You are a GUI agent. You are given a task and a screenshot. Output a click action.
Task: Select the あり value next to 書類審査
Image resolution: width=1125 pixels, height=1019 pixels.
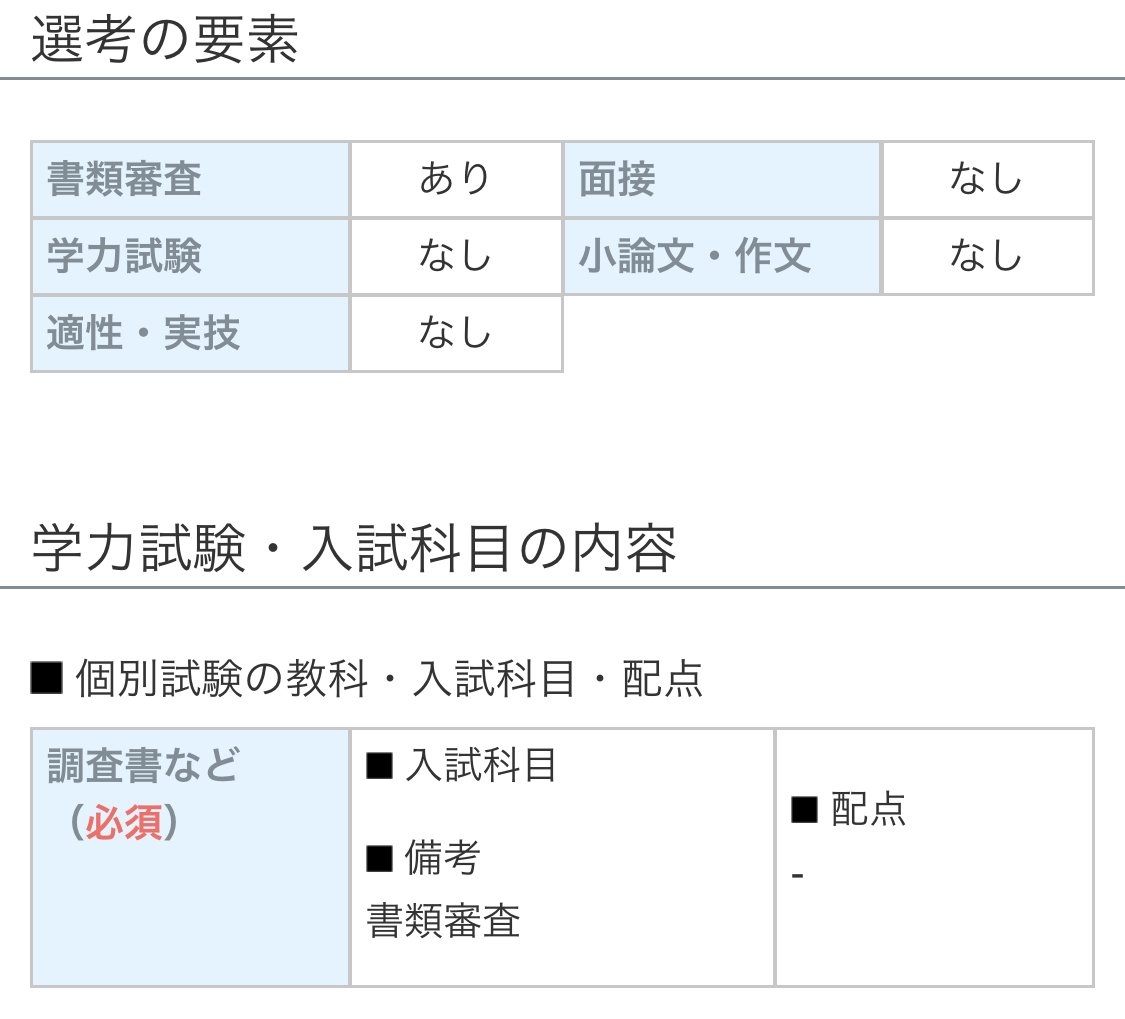tap(455, 180)
